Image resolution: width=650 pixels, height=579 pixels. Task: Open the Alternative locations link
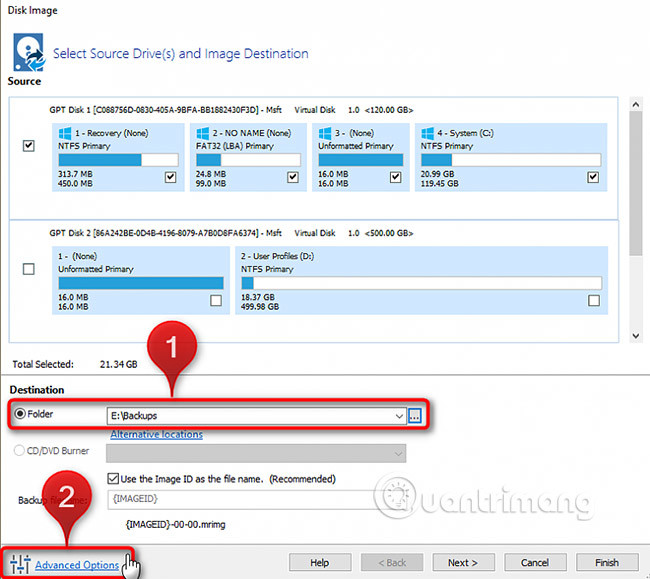pyautogui.click(x=156, y=435)
